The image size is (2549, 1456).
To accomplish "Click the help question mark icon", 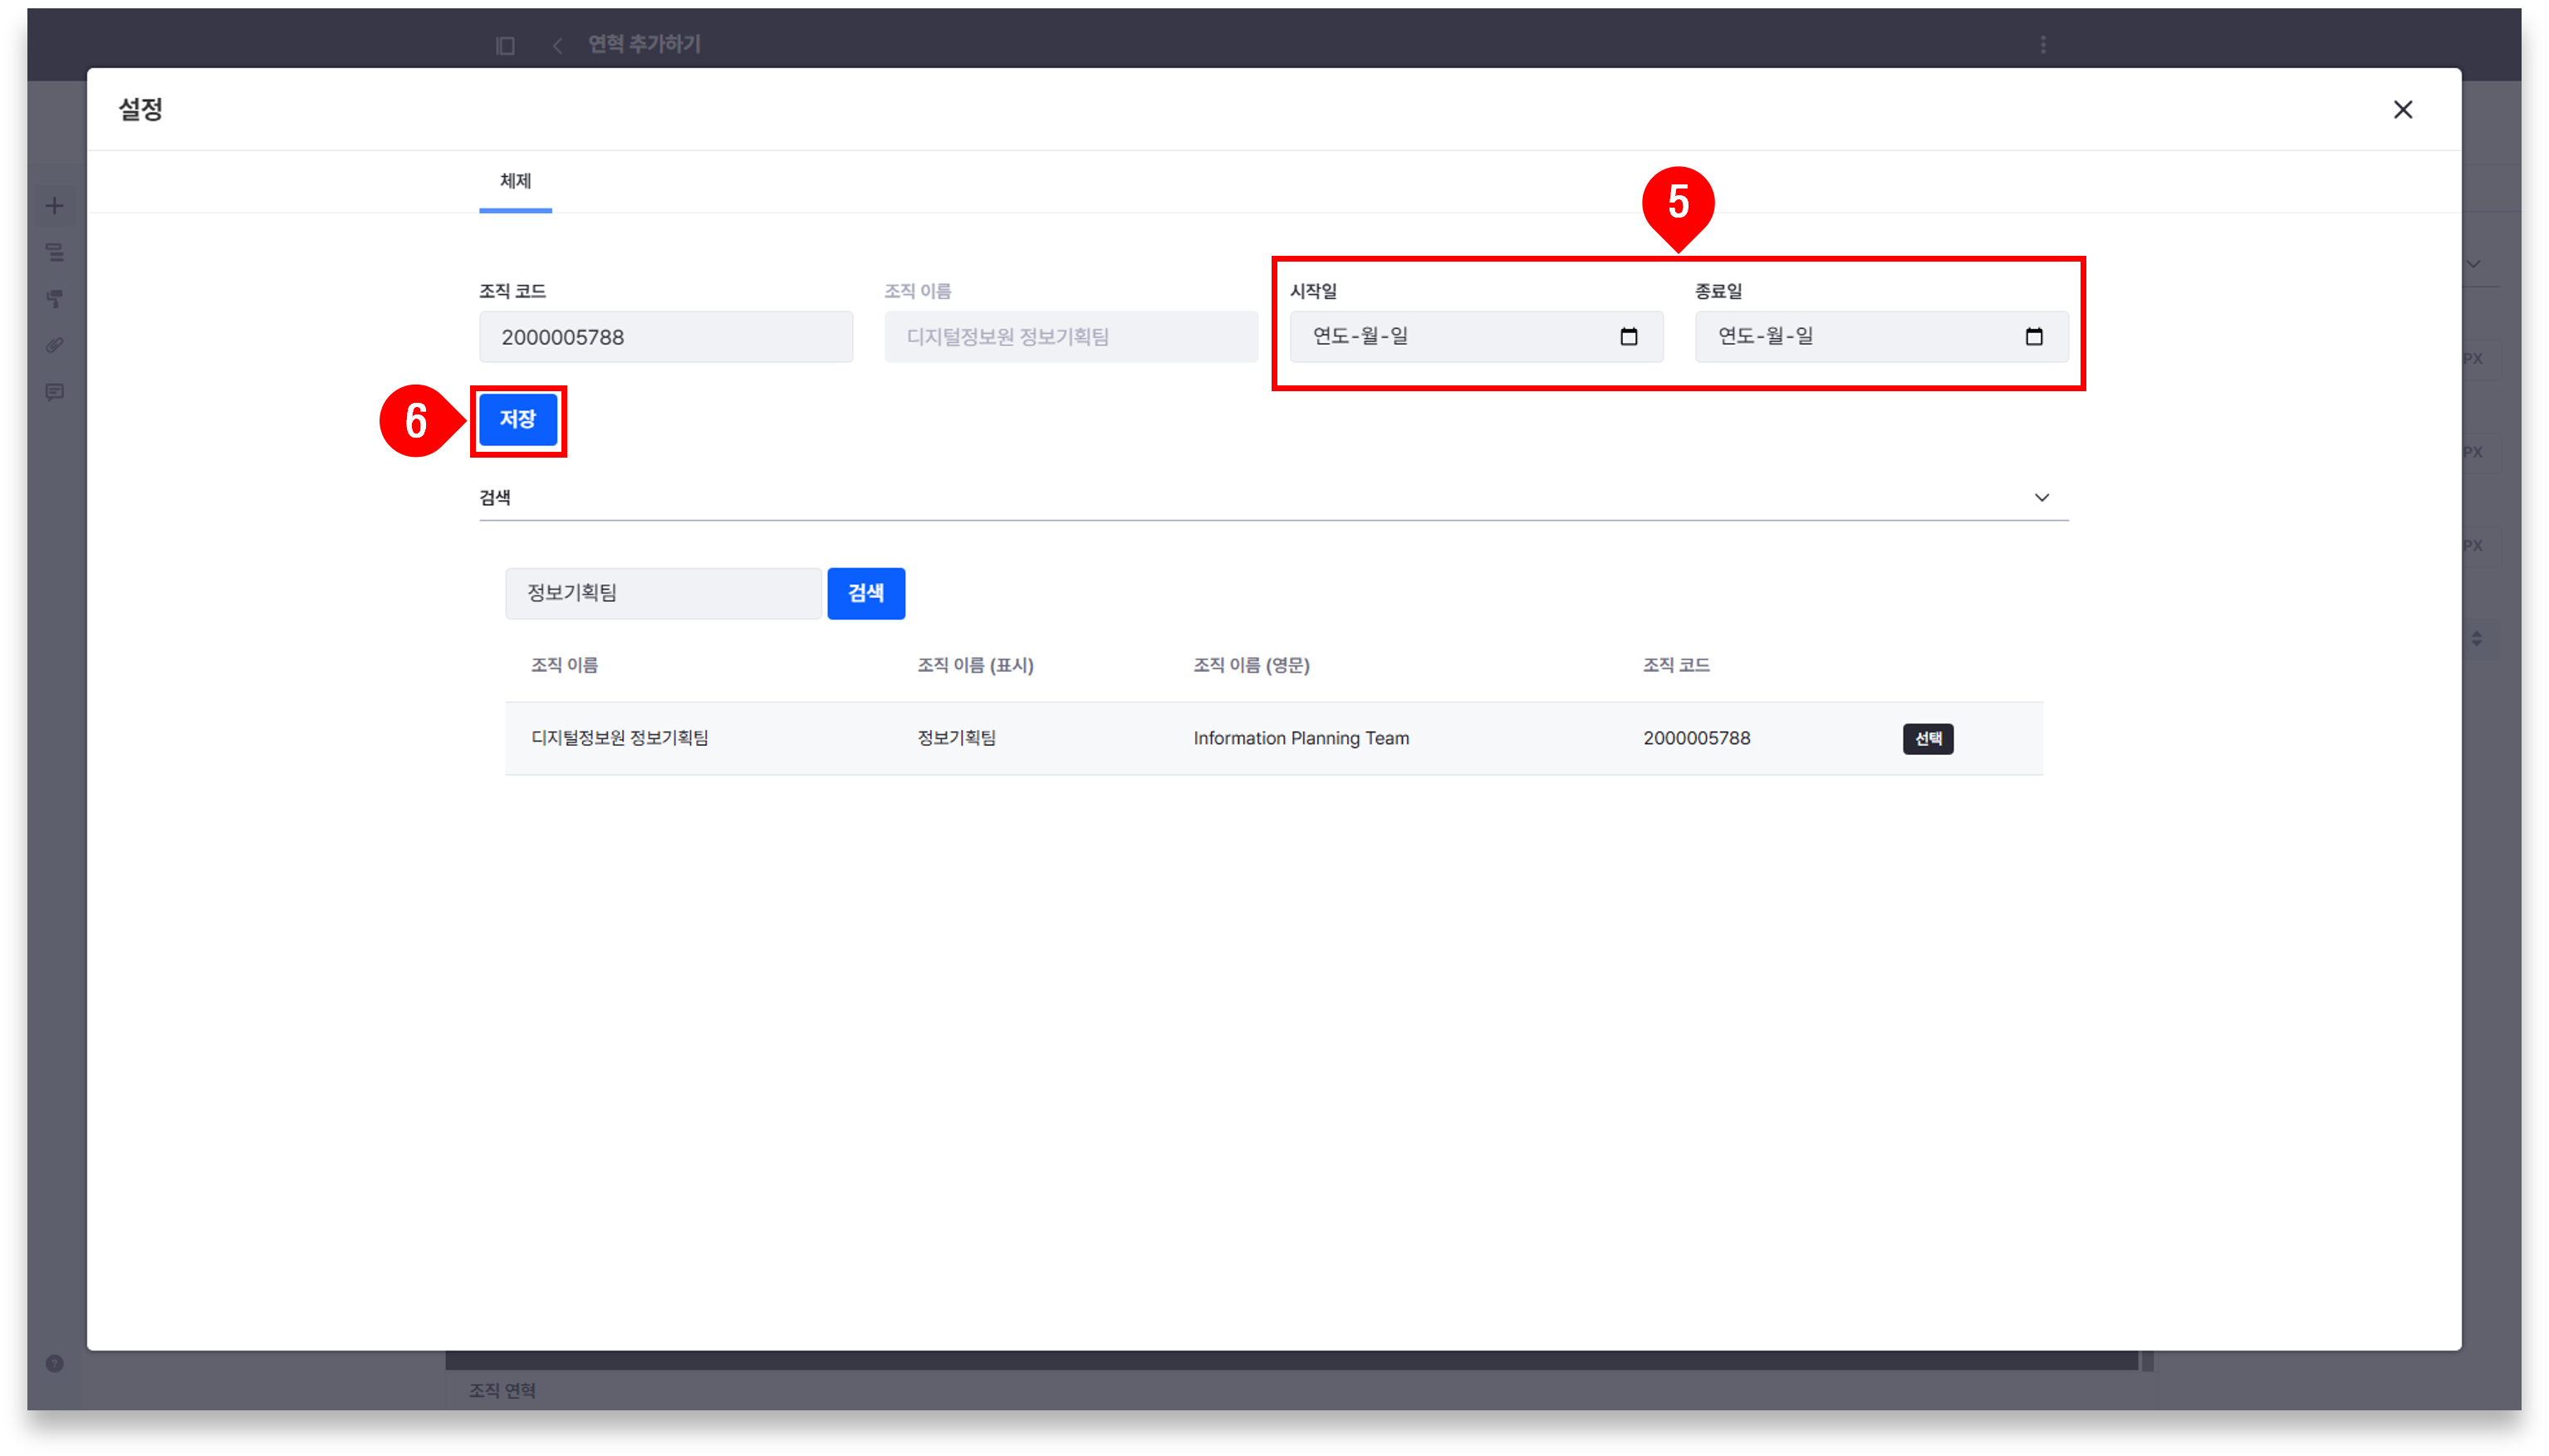I will coord(55,1363).
